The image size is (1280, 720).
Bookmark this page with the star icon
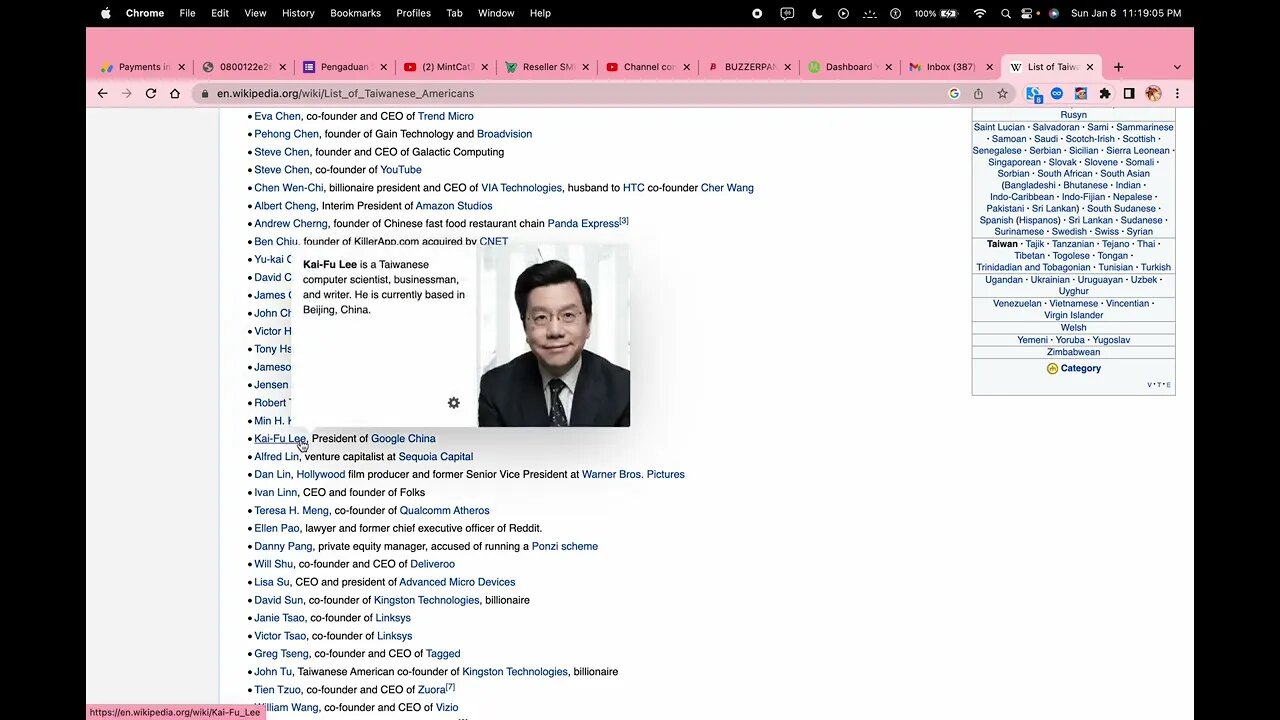pos(1002,93)
